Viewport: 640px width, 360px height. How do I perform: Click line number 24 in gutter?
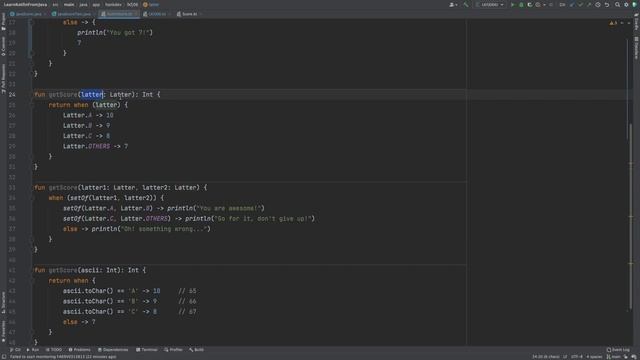[x=12, y=94]
